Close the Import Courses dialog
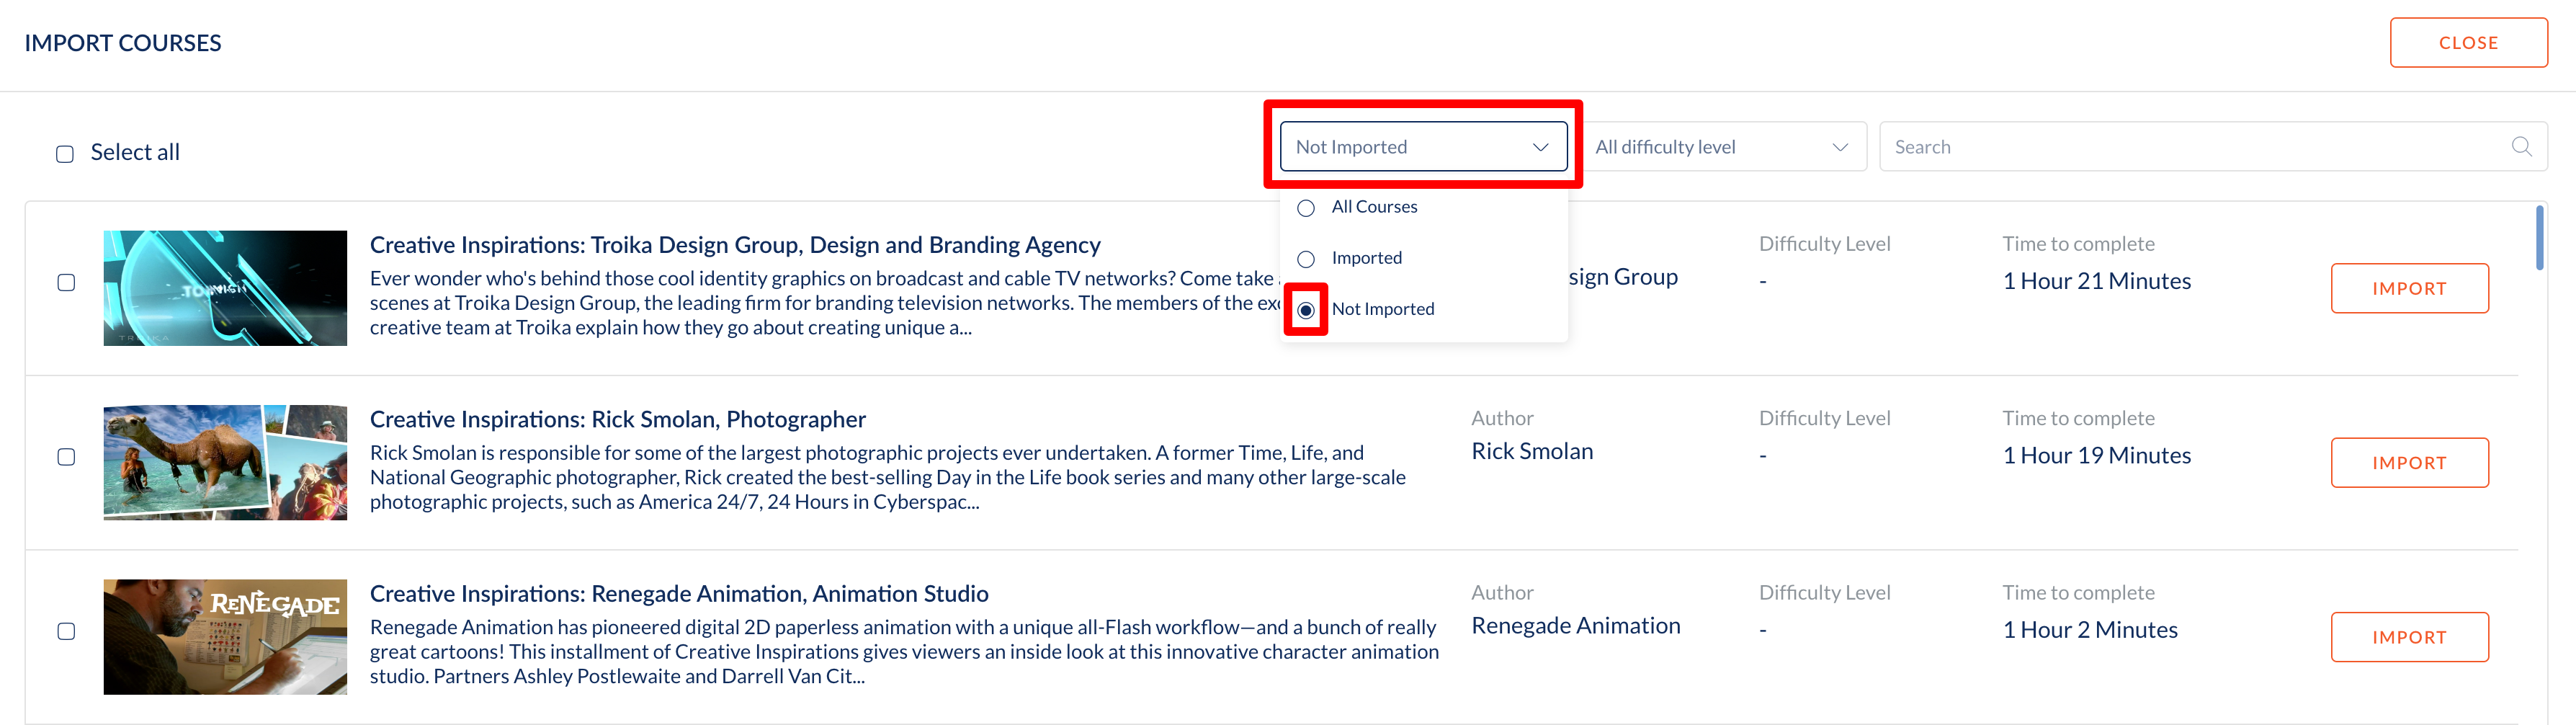The image size is (2576, 725). pyautogui.click(x=2468, y=43)
